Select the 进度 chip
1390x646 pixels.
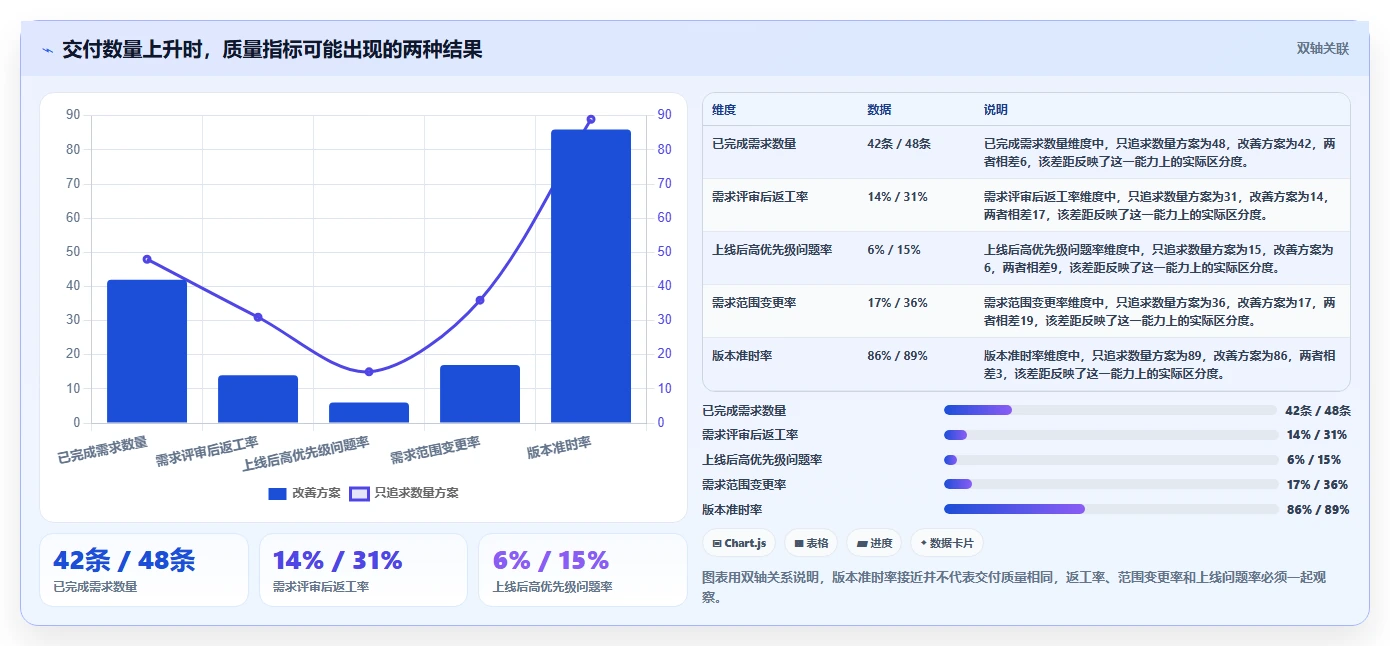click(x=874, y=543)
